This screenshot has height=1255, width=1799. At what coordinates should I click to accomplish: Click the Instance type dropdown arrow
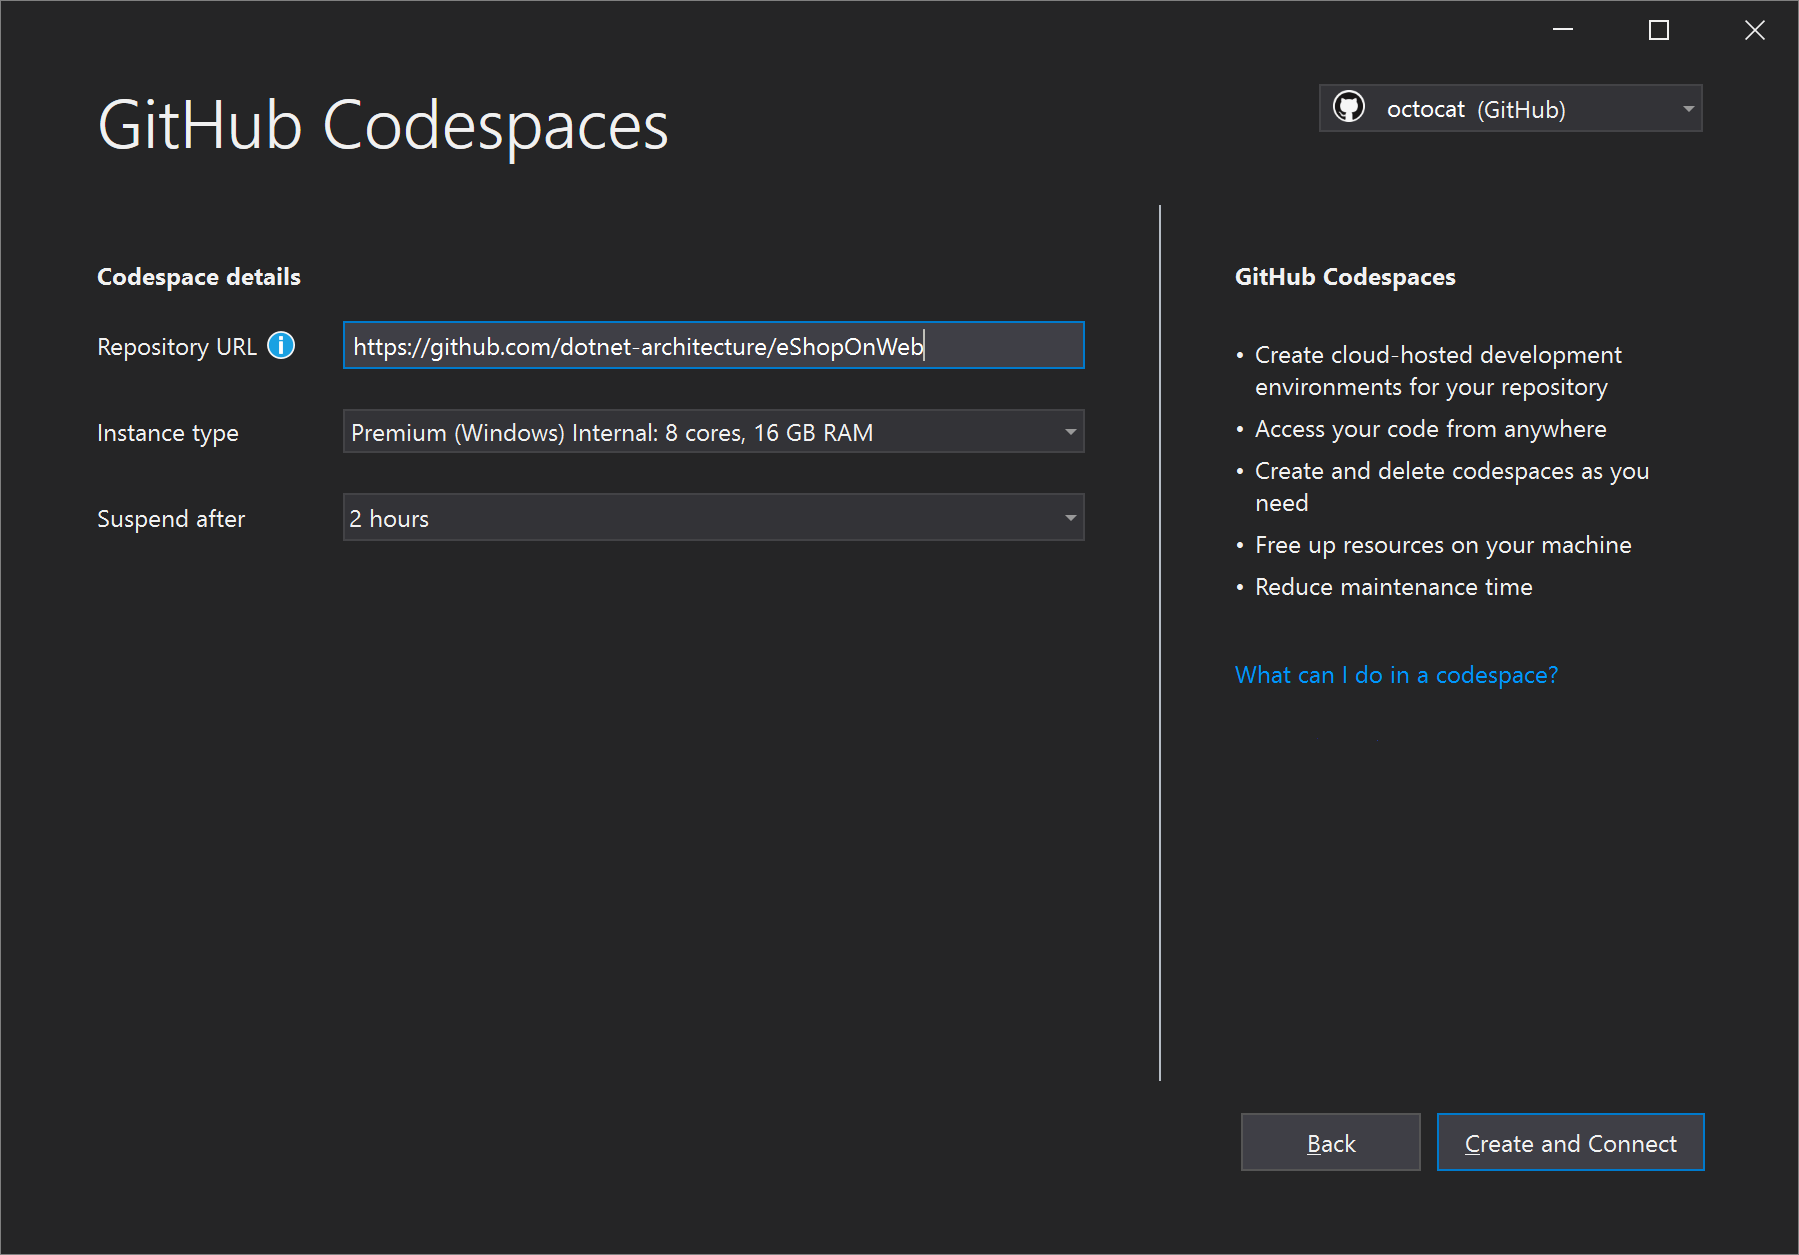(1069, 432)
